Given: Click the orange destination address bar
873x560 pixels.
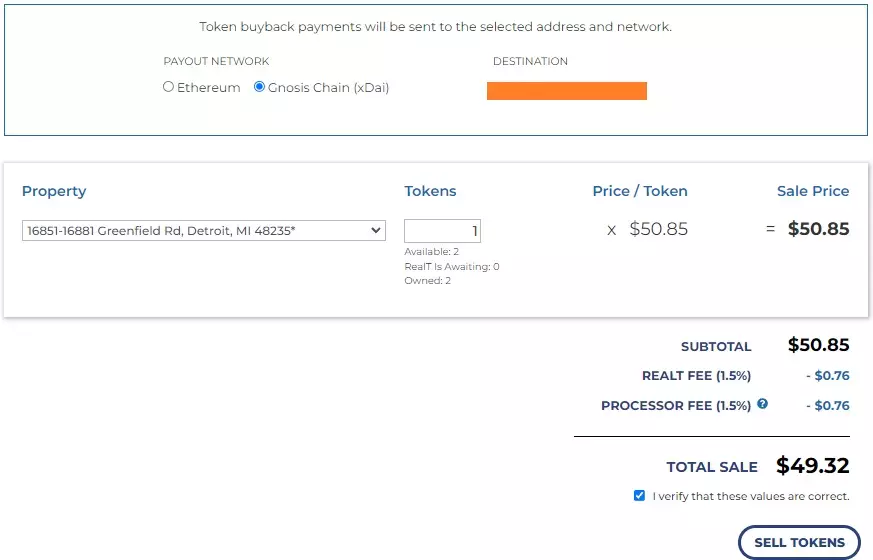Looking at the screenshot, I should (x=566, y=91).
